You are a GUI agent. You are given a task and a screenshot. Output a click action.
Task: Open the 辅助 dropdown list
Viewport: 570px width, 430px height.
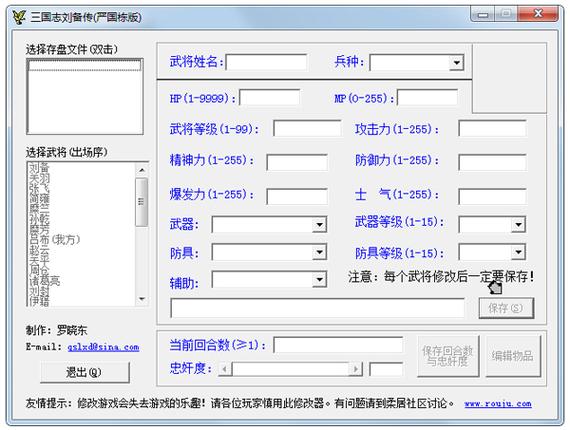[319, 280]
